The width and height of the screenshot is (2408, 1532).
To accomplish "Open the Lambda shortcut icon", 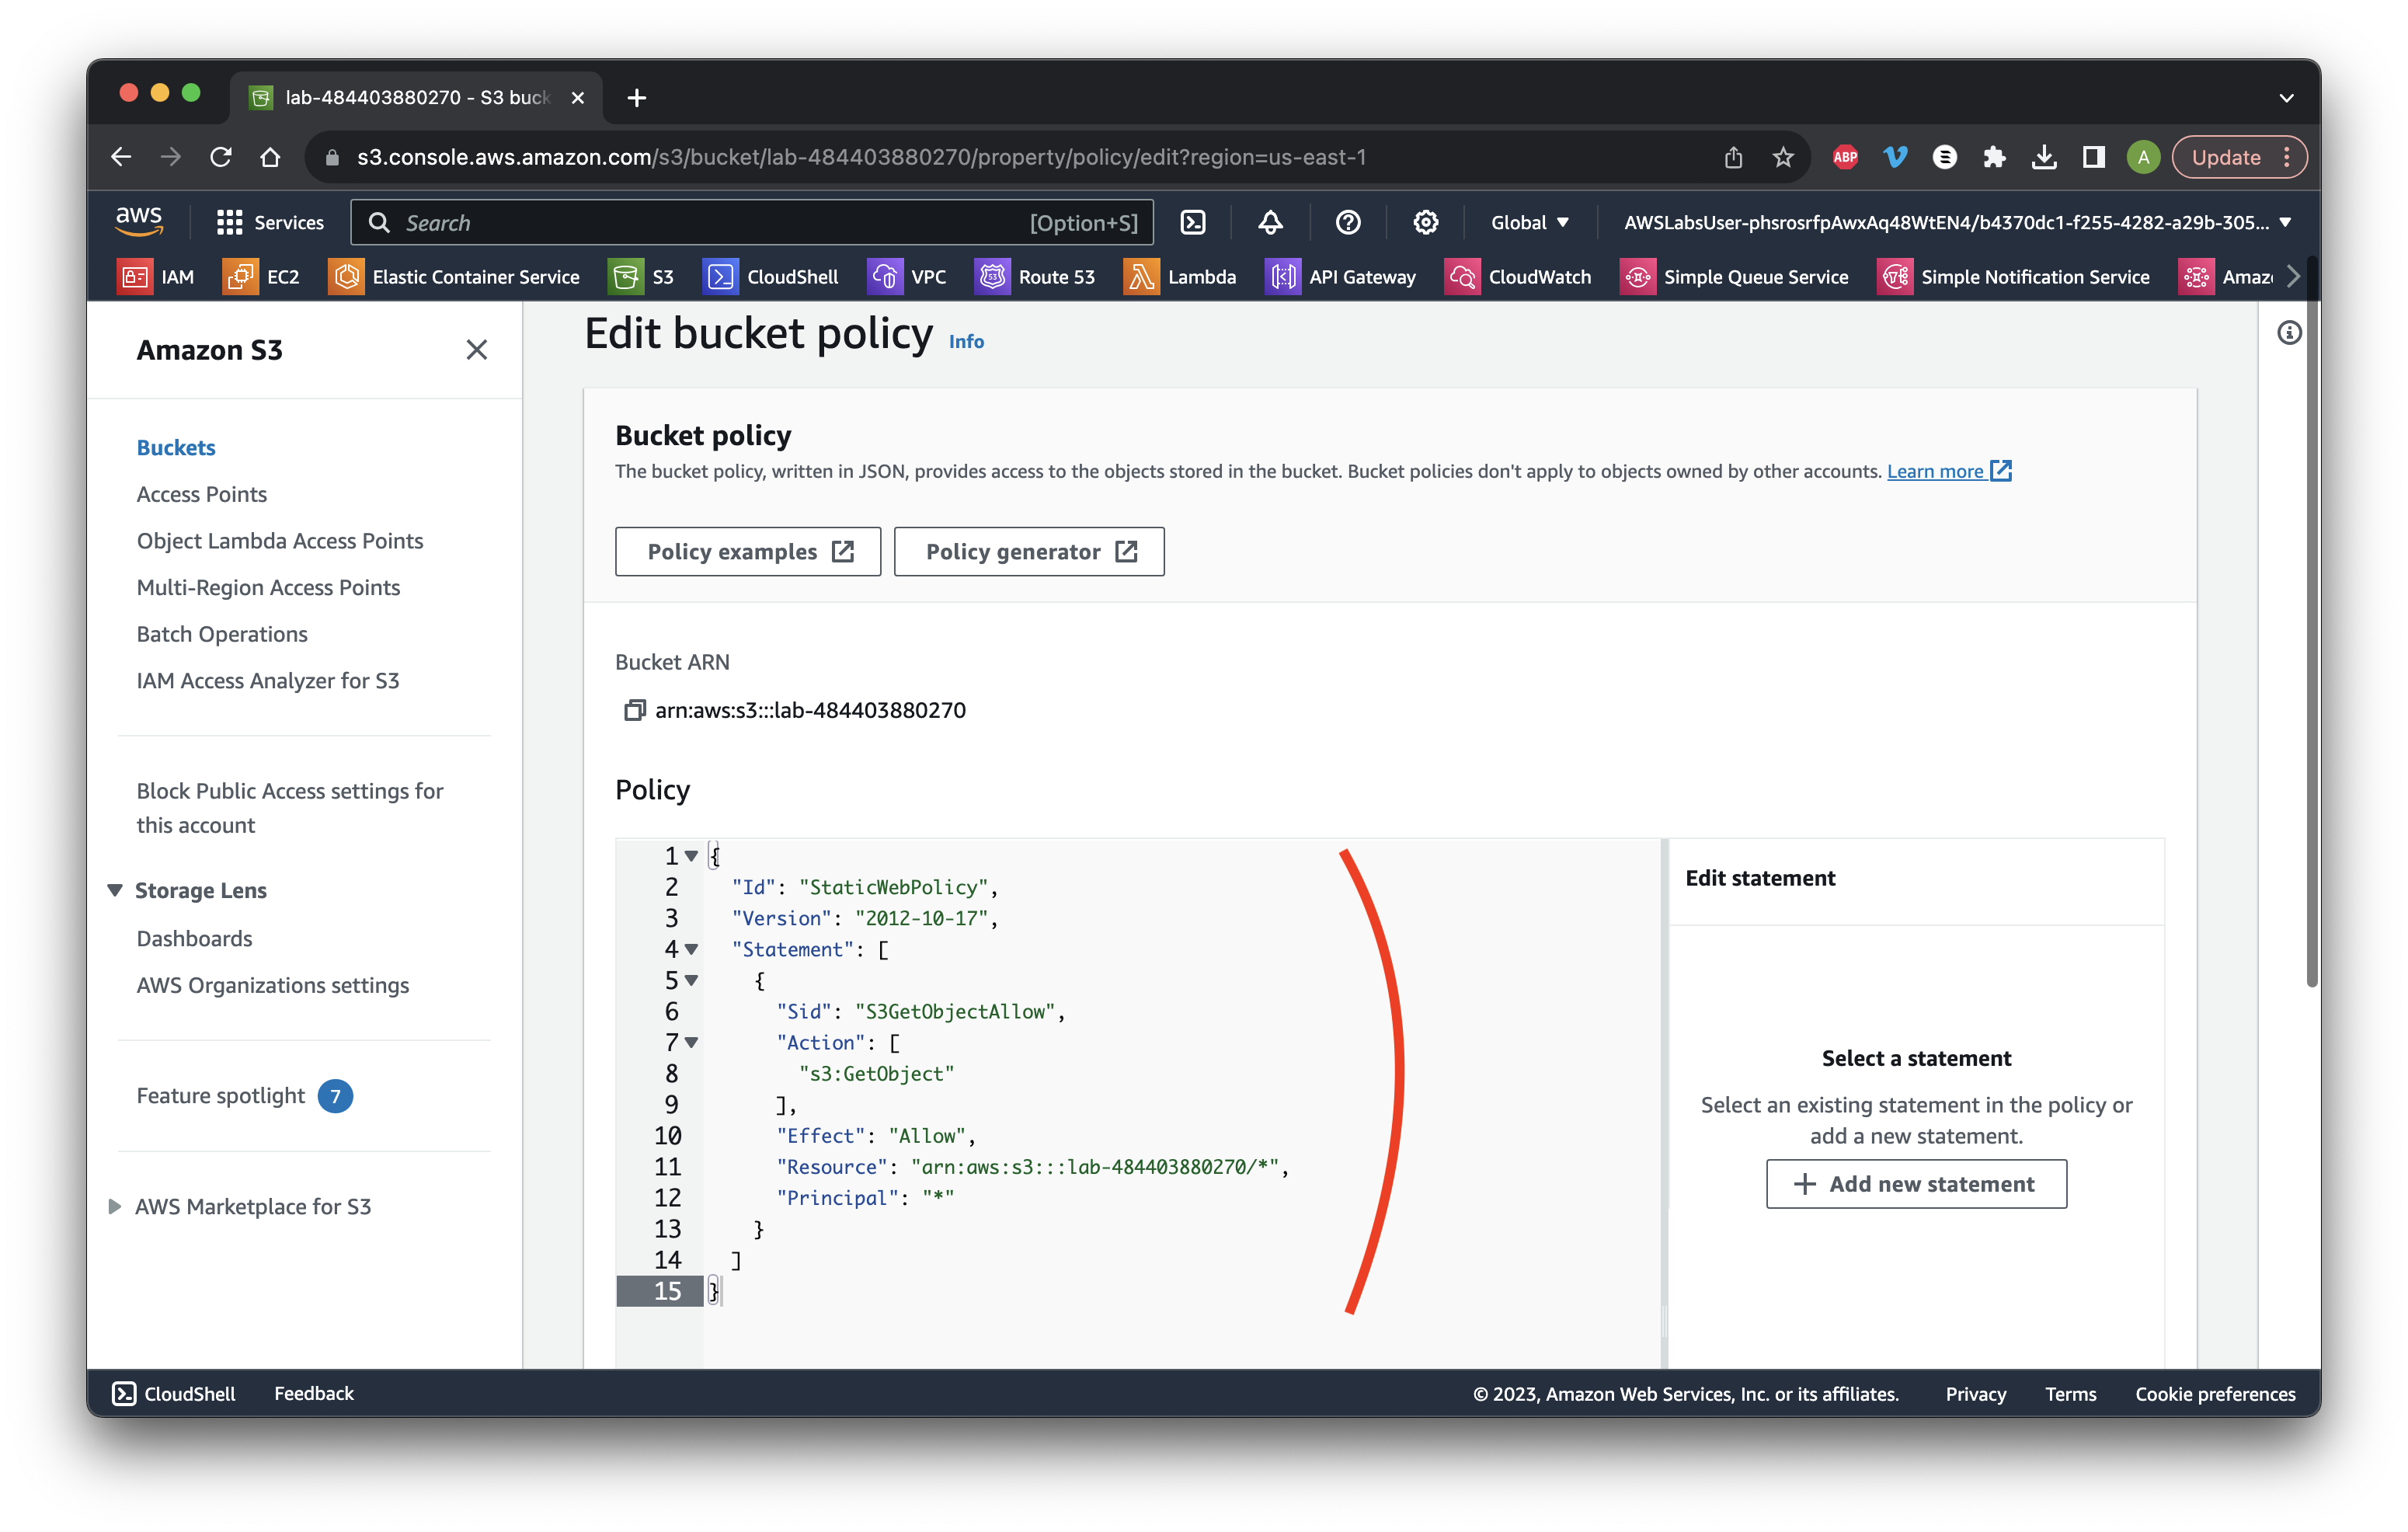I will click(1141, 277).
